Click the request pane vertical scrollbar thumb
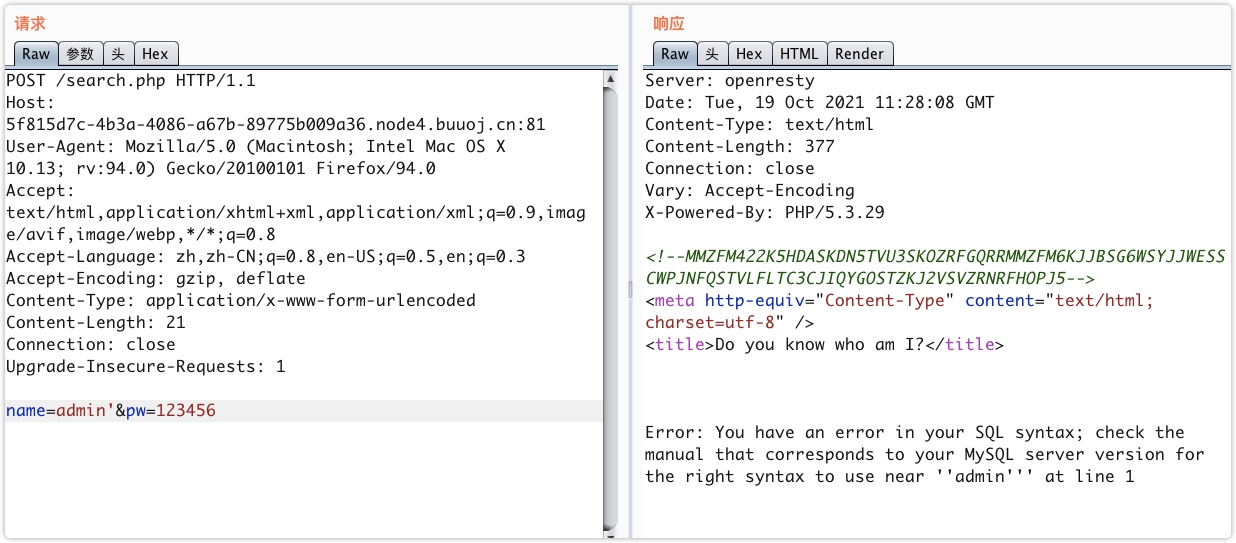 click(x=610, y=300)
